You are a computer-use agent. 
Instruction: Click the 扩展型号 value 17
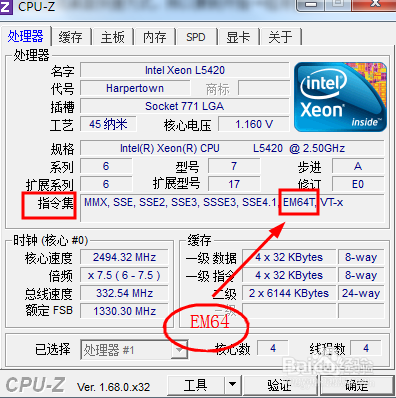coord(234,184)
